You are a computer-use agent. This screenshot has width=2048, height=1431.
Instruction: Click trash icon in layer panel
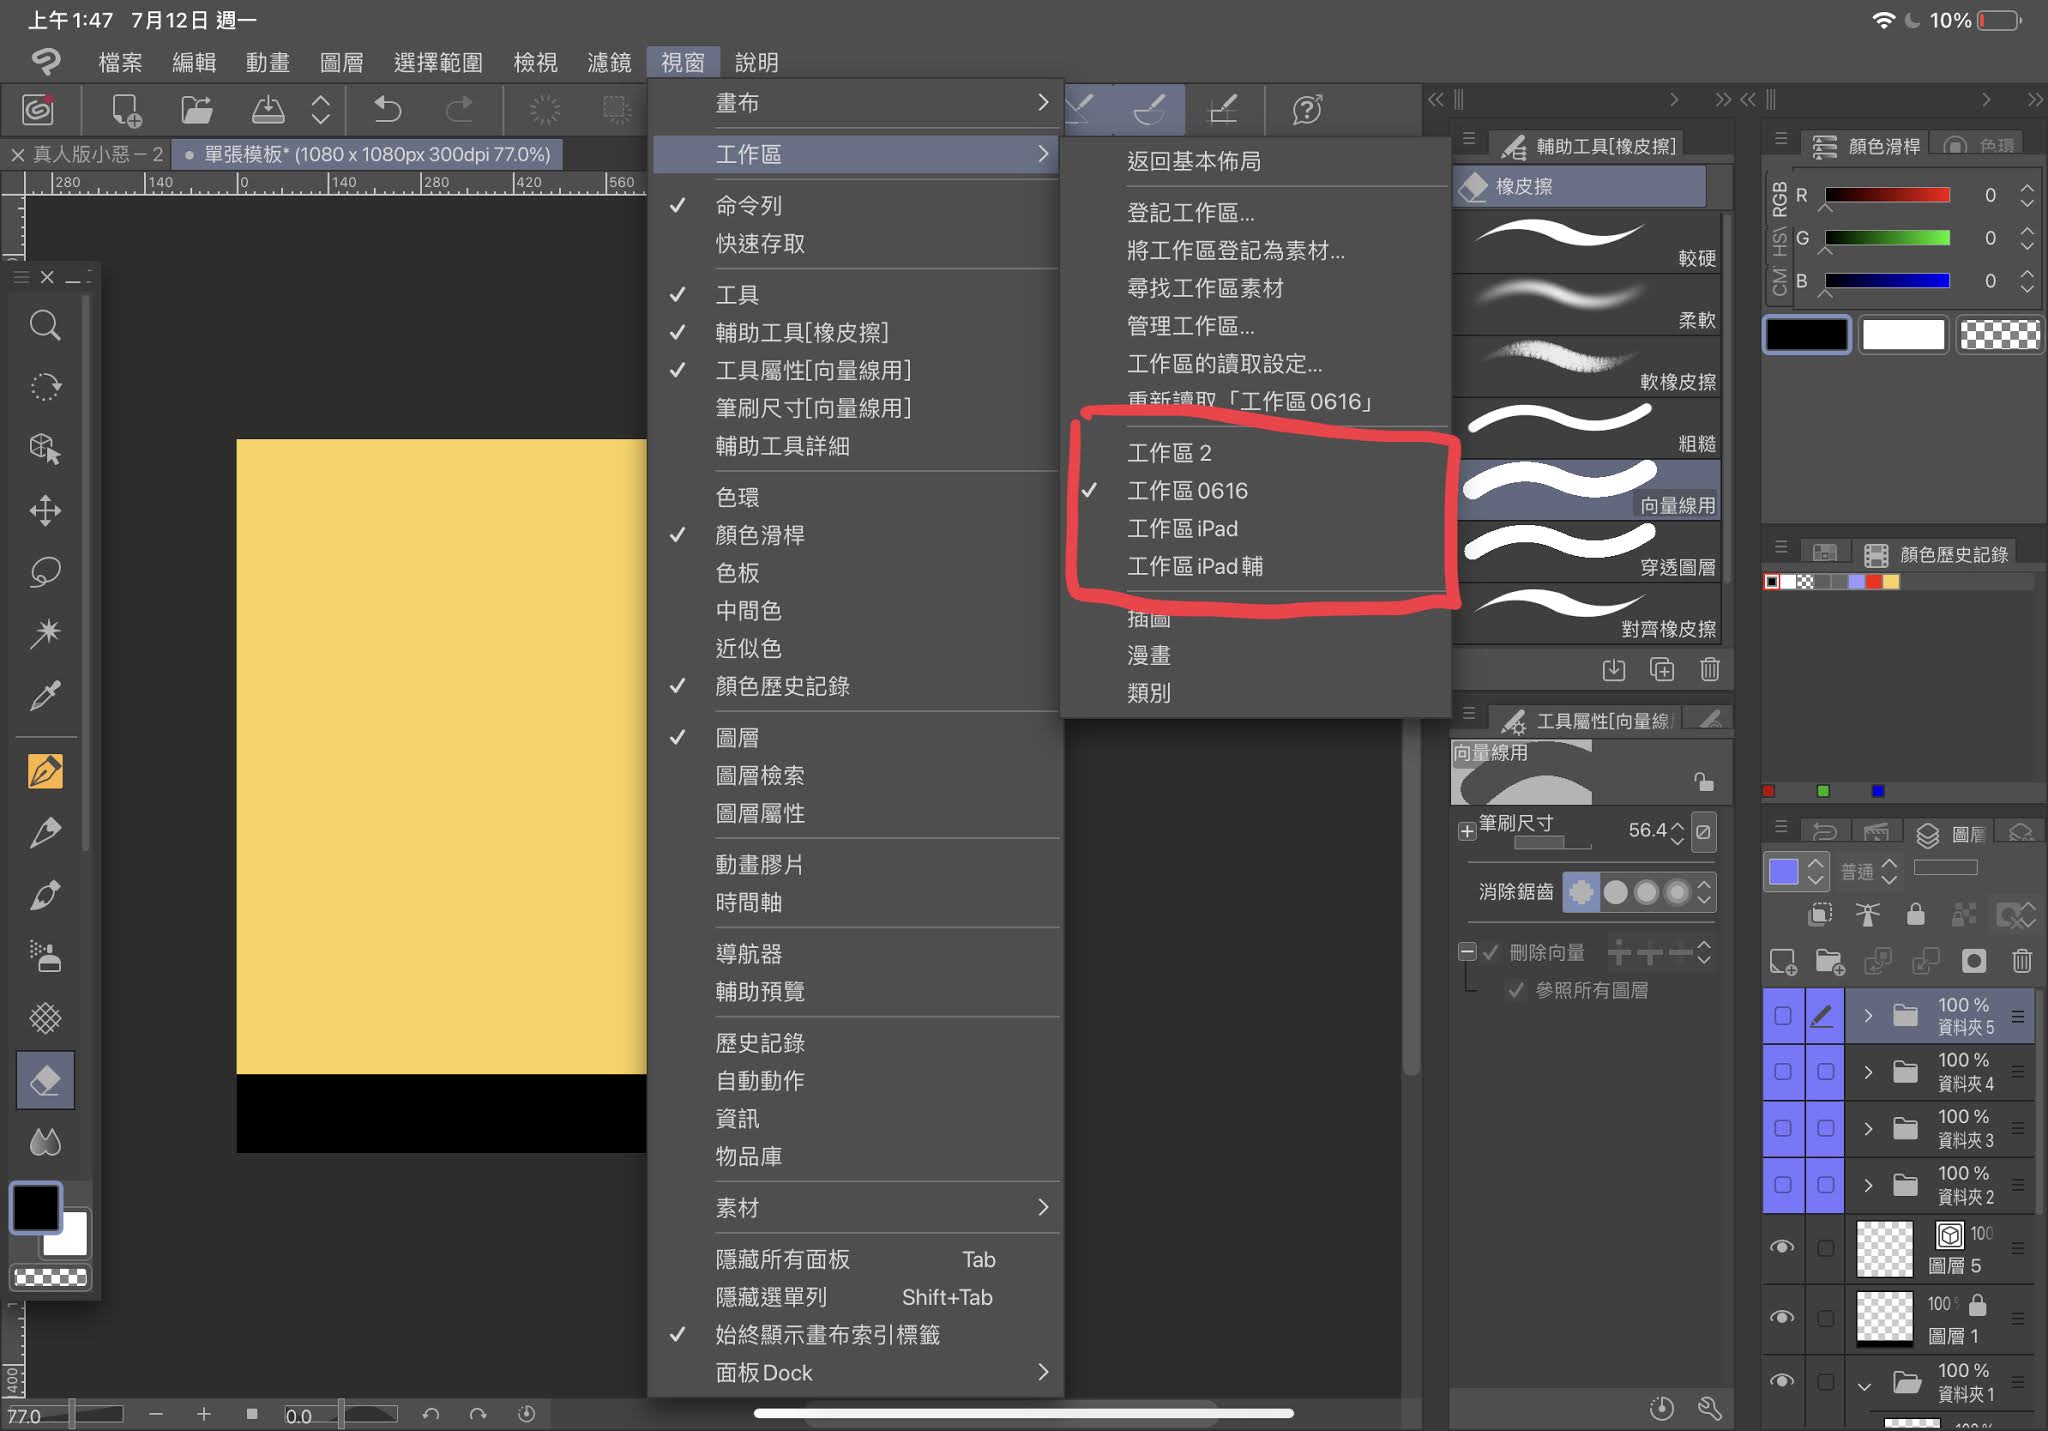2021,961
